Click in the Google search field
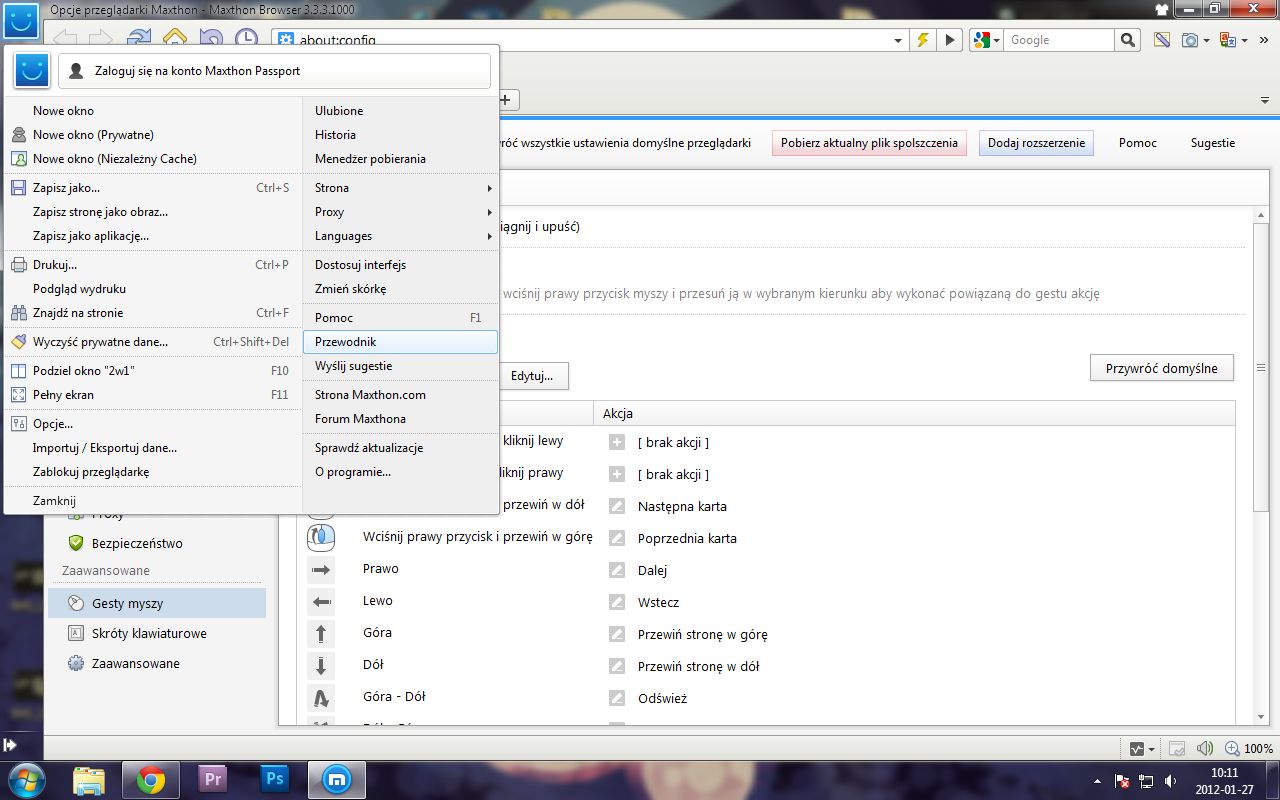 (1059, 40)
